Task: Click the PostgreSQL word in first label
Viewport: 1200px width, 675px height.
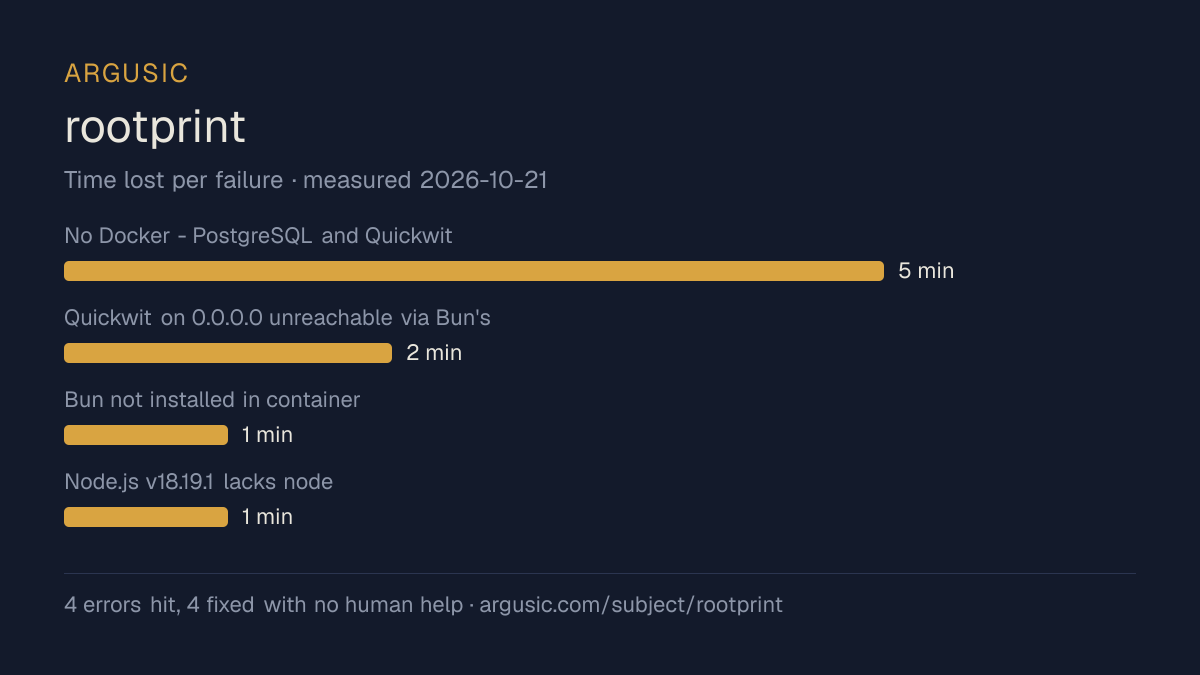Action: click(252, 236)
